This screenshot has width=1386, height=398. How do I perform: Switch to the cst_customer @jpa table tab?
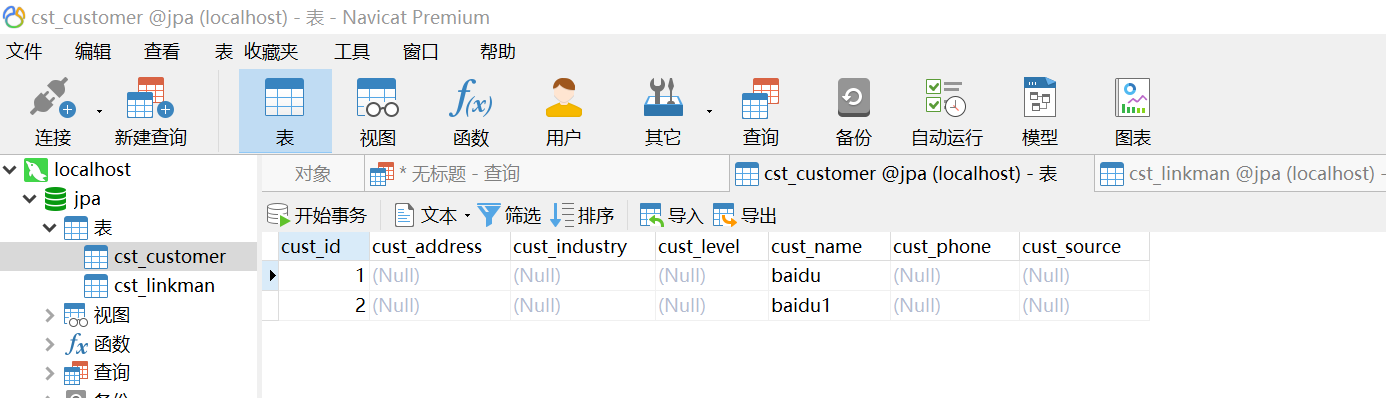[x=911, y=174]
